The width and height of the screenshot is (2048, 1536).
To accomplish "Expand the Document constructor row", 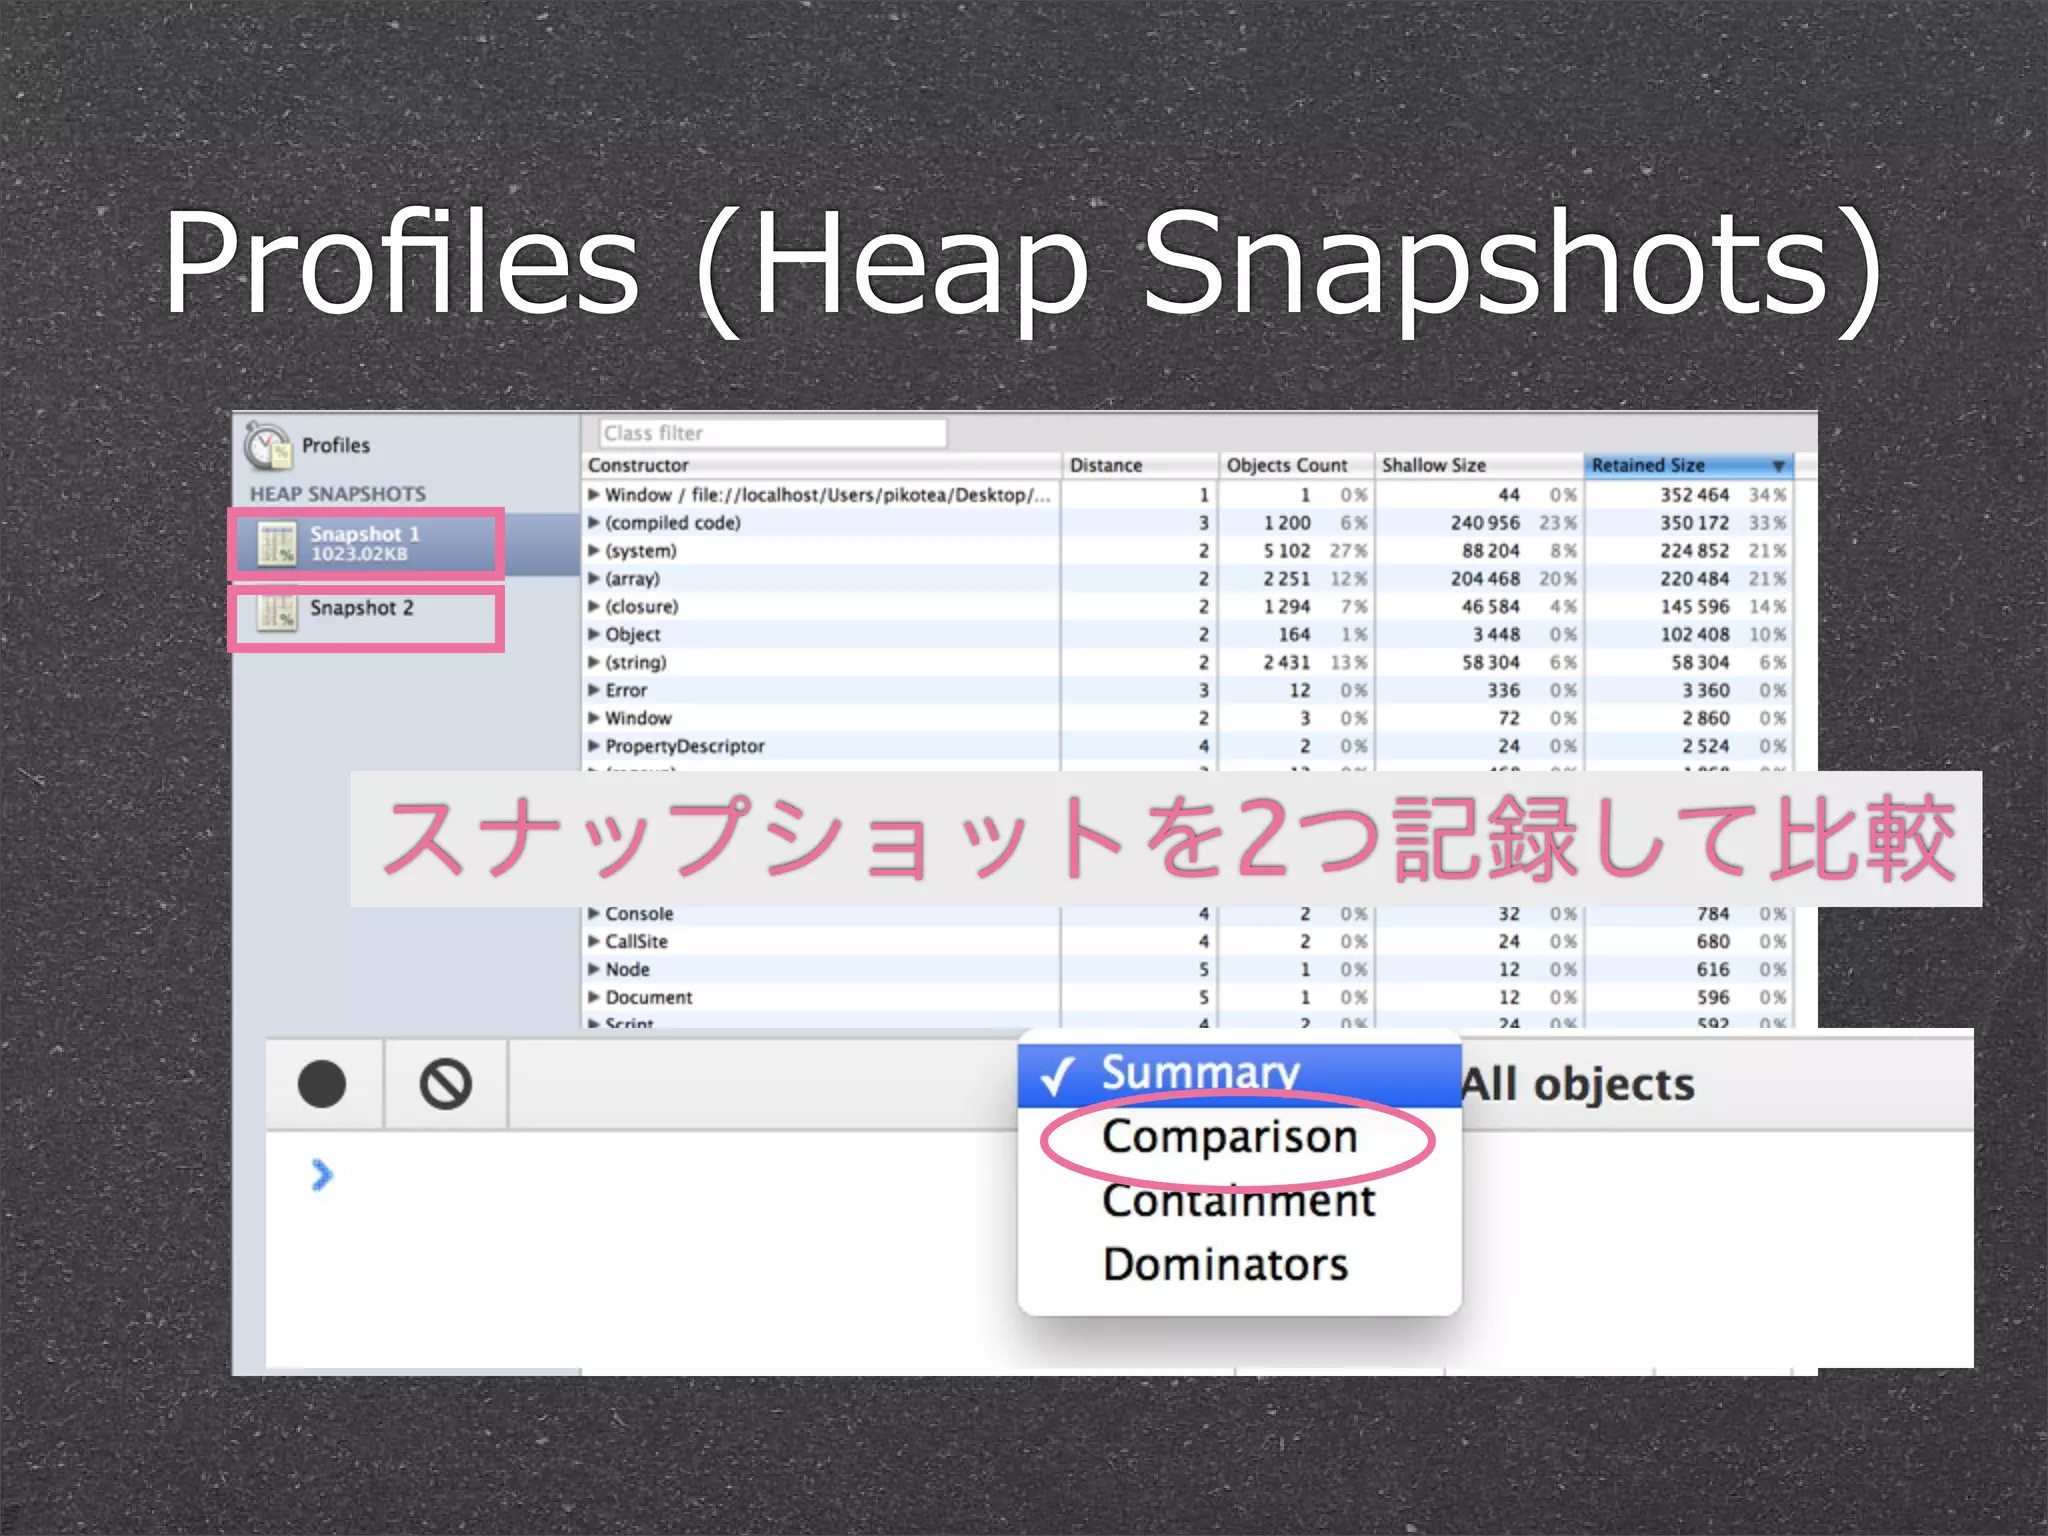I will coord(594,998).
